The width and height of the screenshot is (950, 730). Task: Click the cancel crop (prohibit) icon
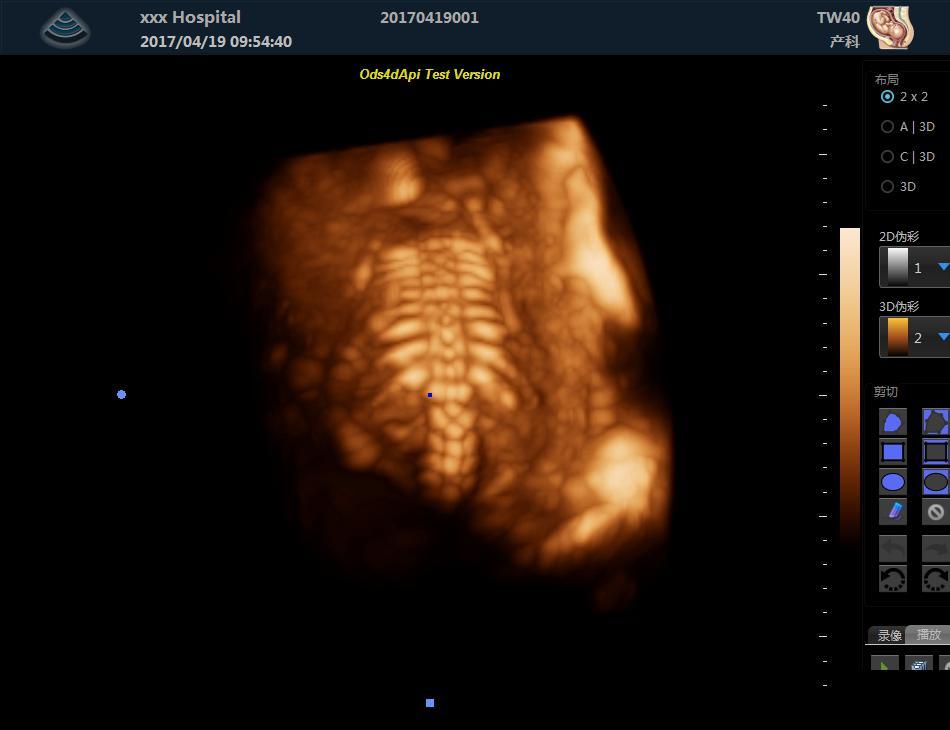tap(935, 512)
